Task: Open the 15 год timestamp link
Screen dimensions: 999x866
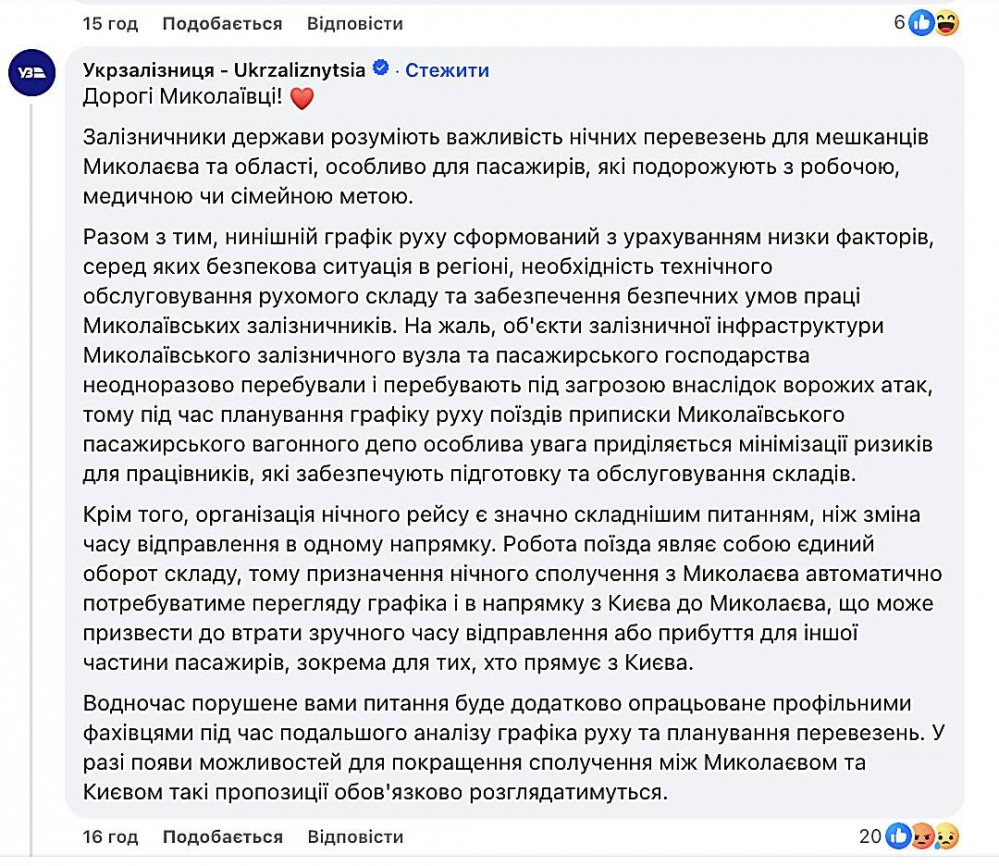Action: coord(110,24)
